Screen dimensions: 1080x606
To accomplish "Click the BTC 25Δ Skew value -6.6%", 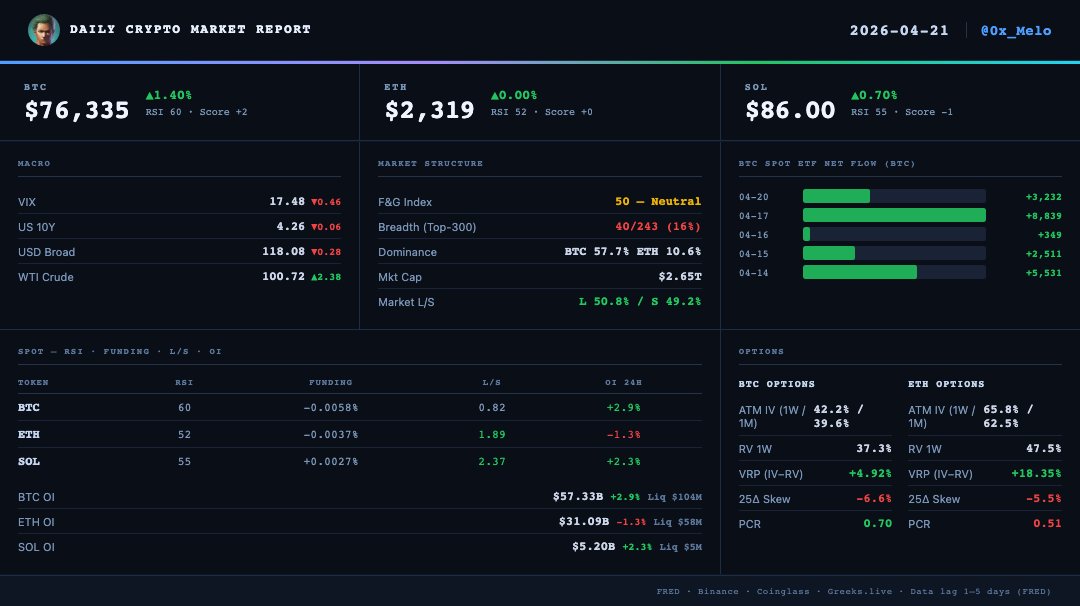I will (873, 499).
